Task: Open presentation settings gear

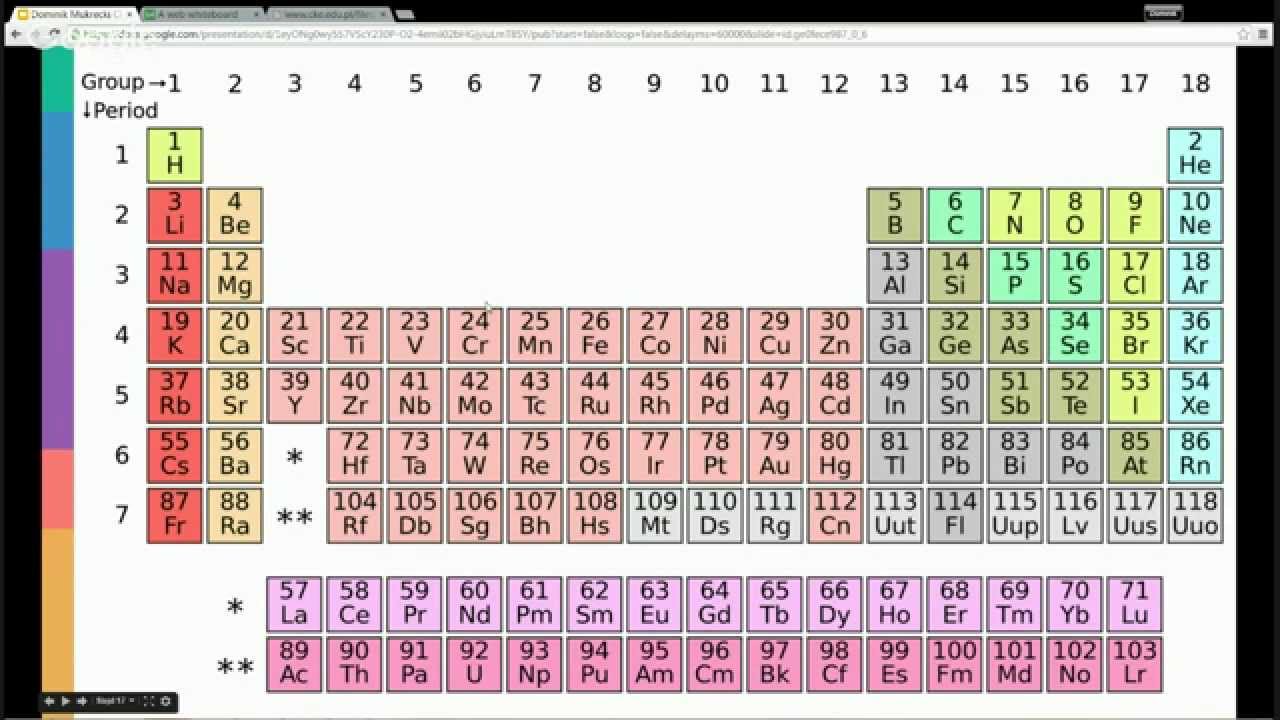Action: click(166, 701)
